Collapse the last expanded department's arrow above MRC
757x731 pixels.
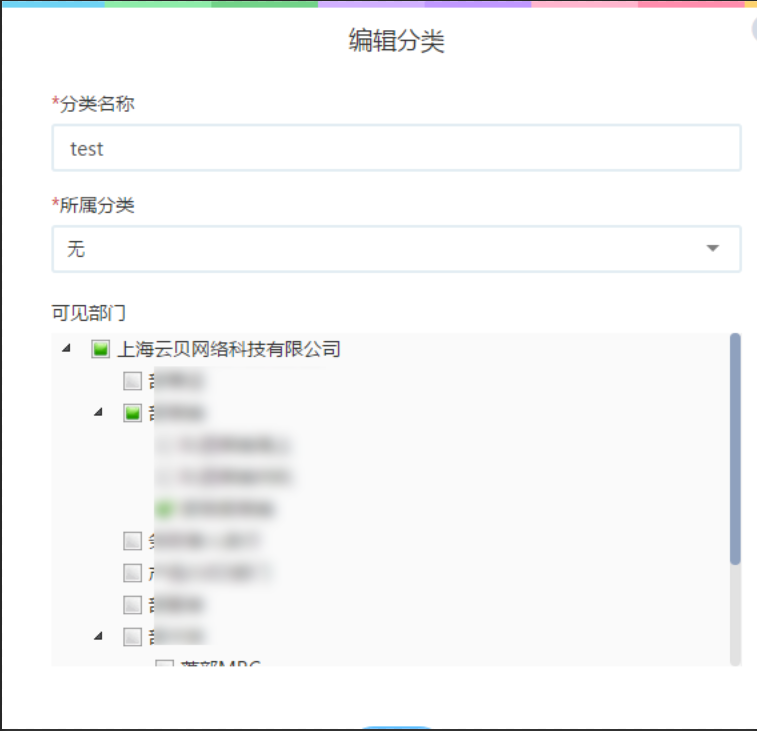point(98,636)
